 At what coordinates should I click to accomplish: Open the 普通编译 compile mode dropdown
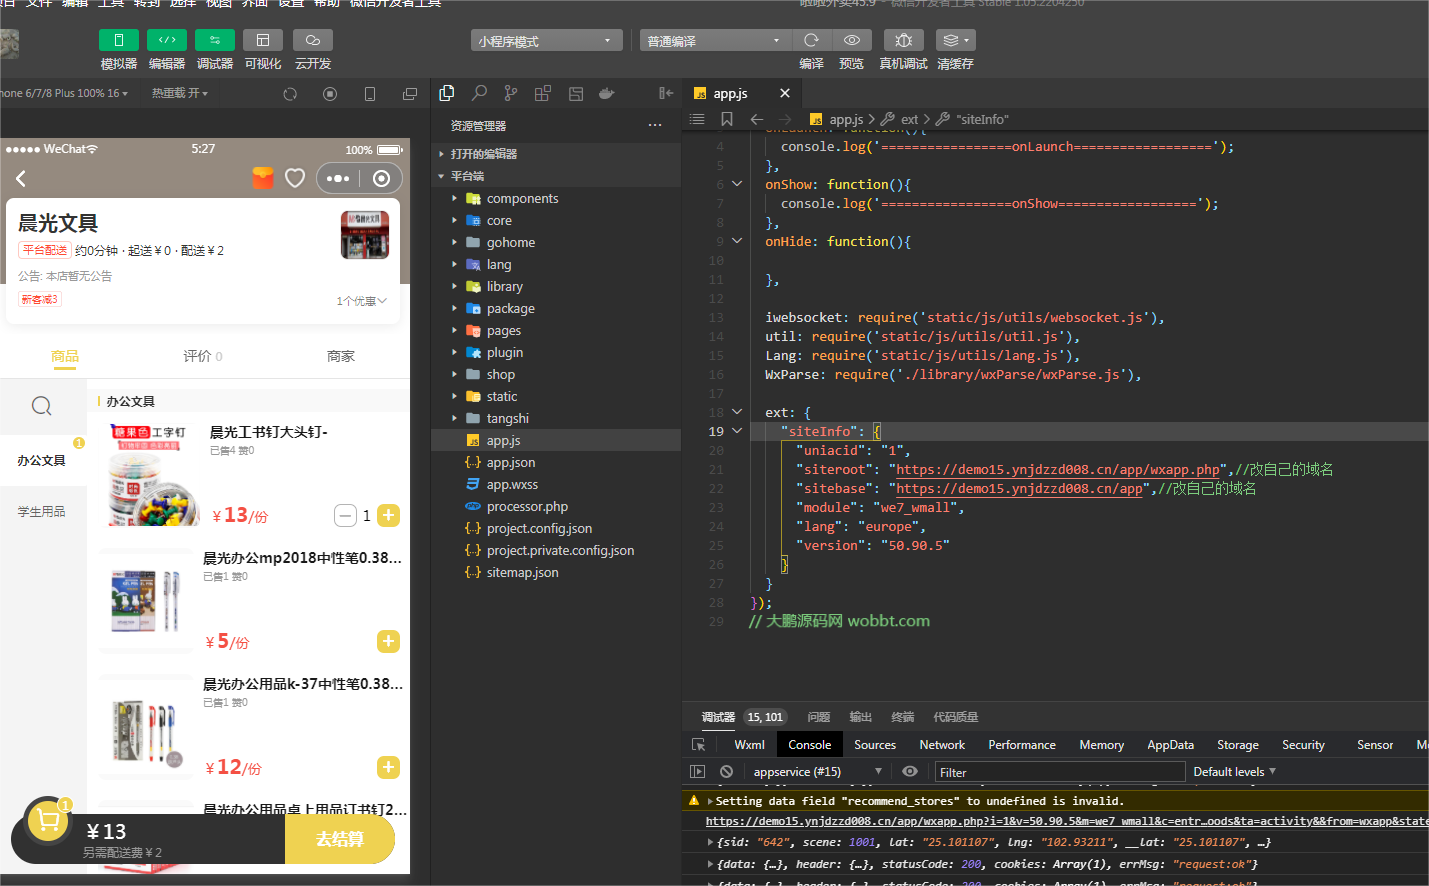click(715, 41)
